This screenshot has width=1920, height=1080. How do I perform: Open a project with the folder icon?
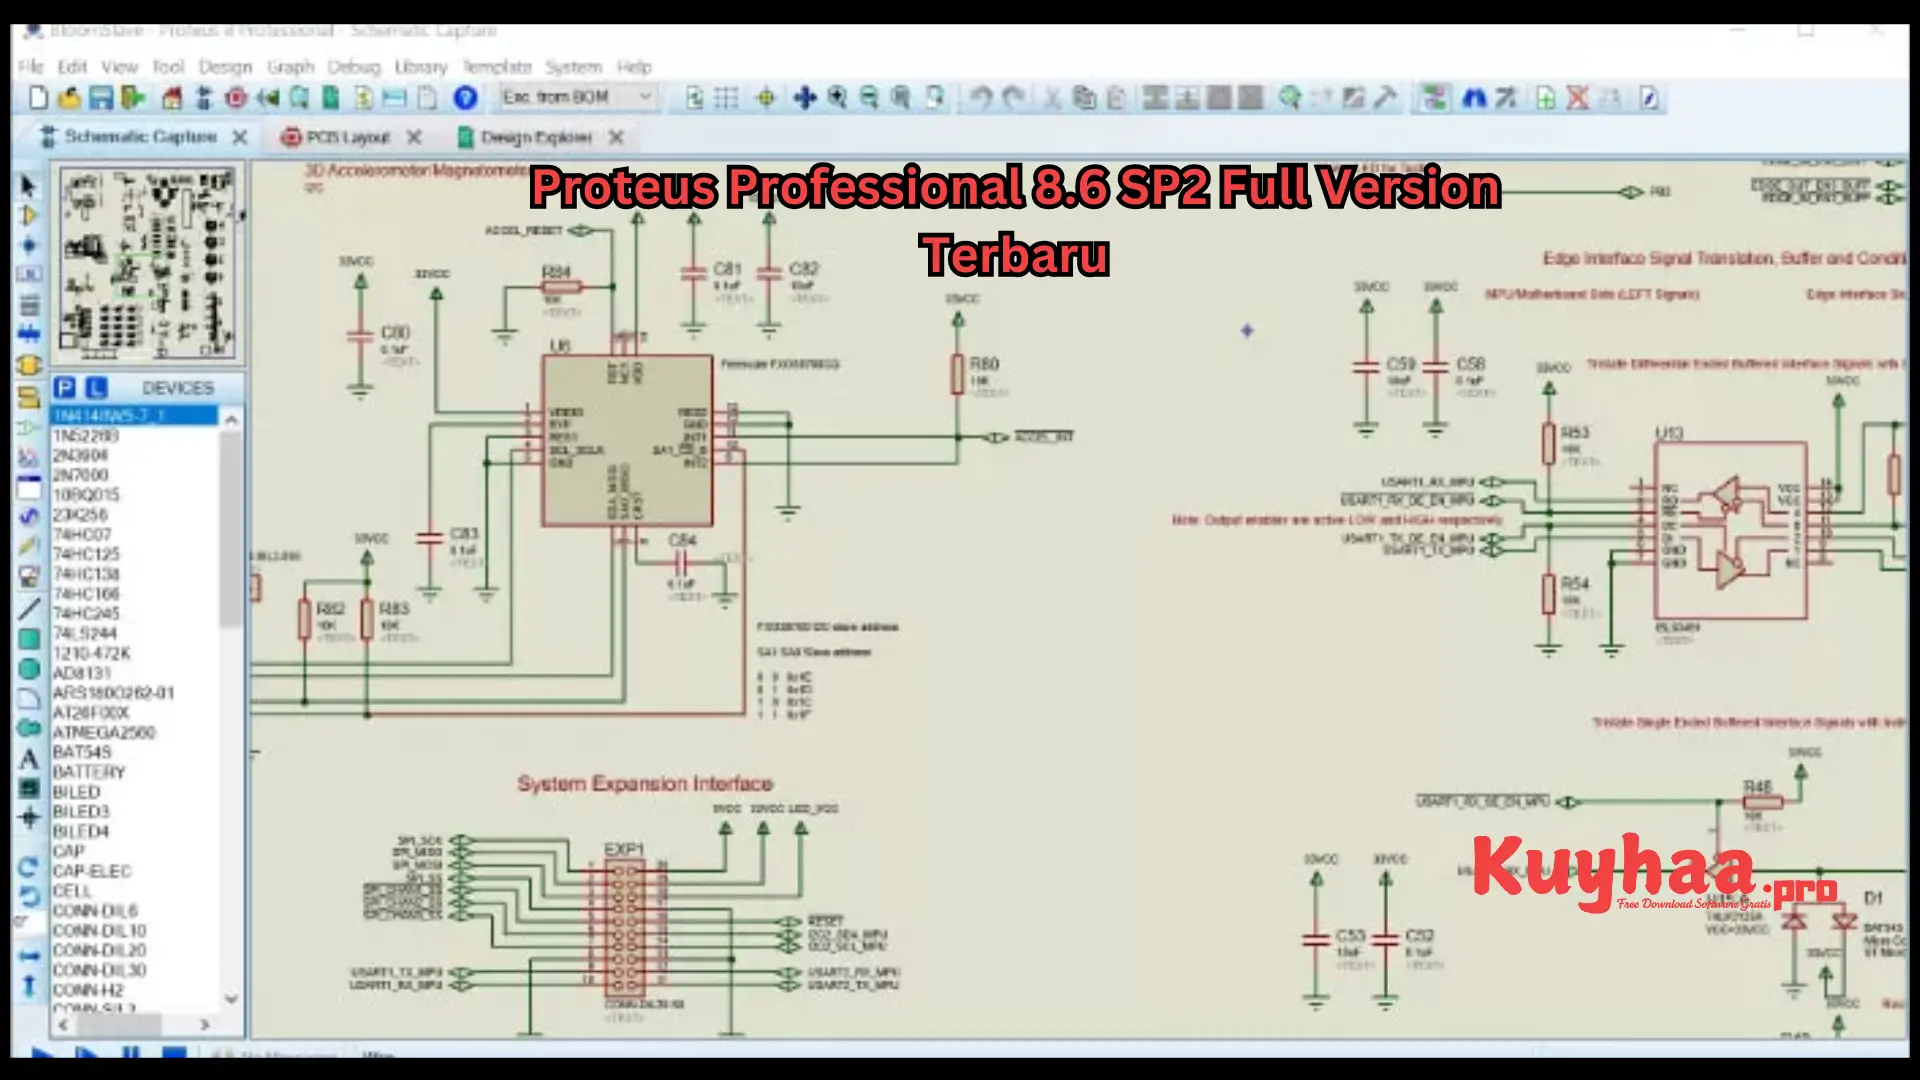coord(69,98)
